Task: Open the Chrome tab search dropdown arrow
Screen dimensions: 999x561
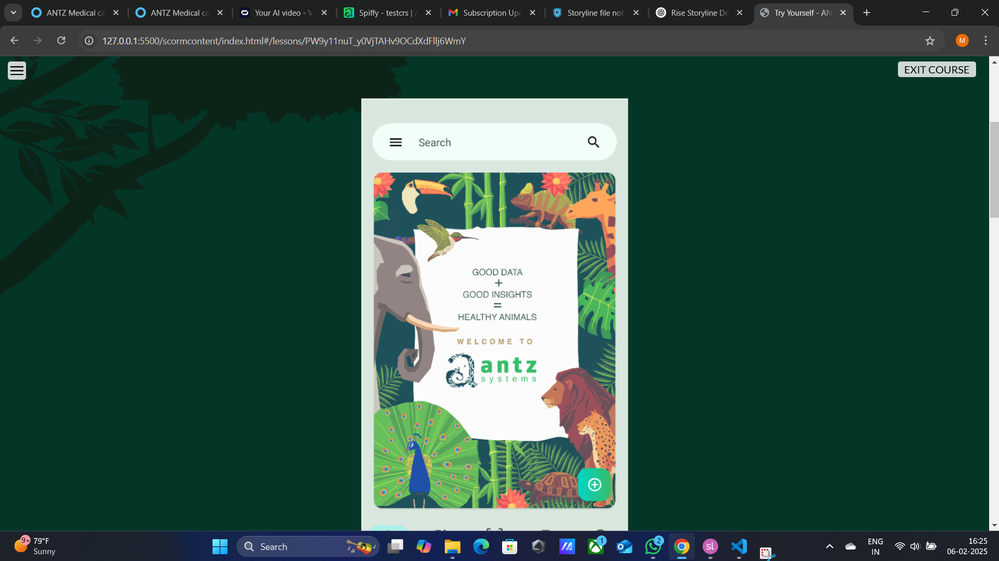Action: (13, 13)
